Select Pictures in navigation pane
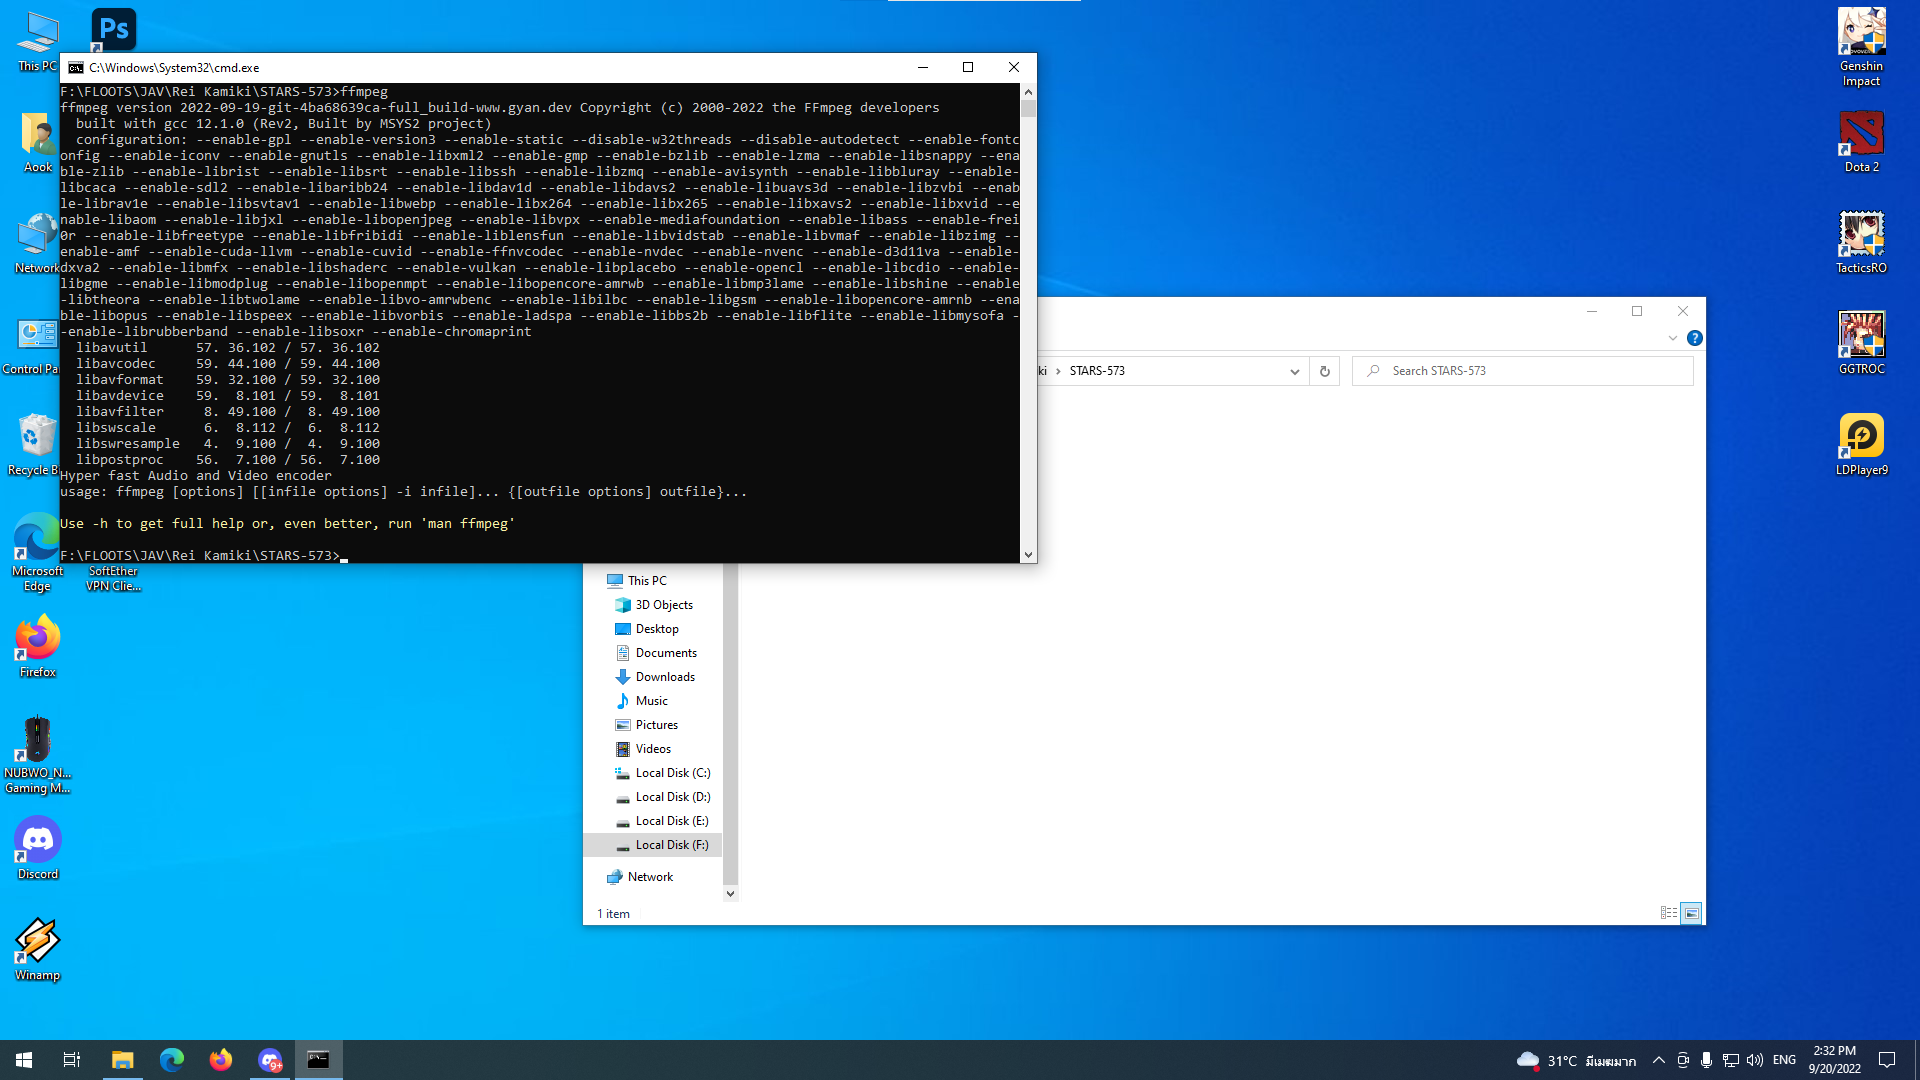1920x1080 pixels. point(656,725)
